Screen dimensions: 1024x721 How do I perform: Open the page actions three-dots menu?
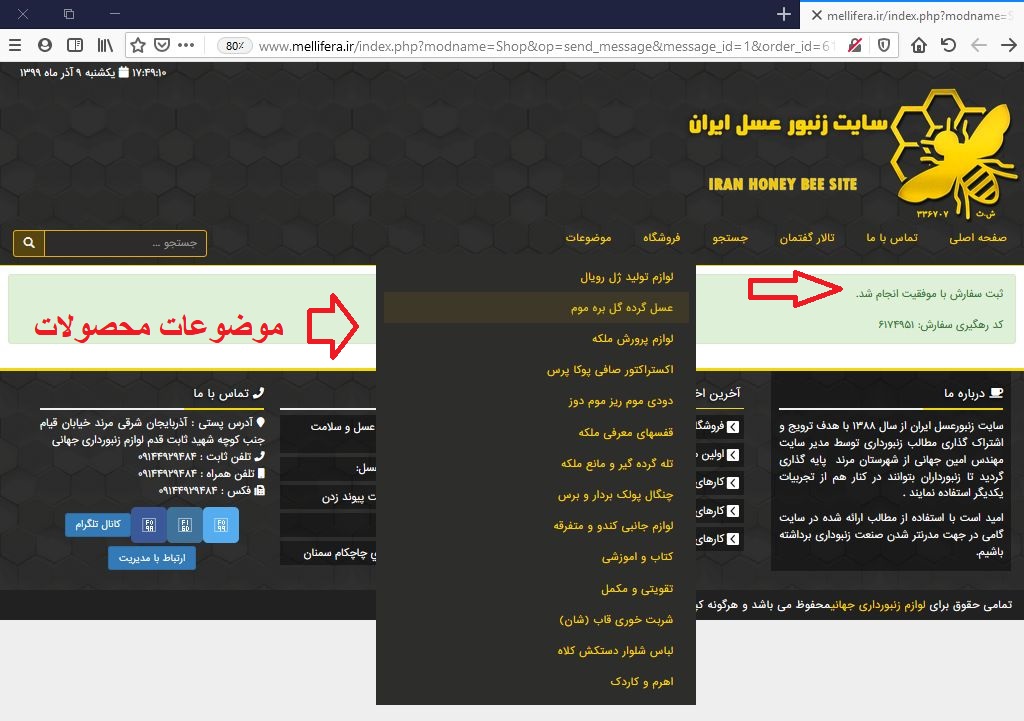tap(186, 45)
